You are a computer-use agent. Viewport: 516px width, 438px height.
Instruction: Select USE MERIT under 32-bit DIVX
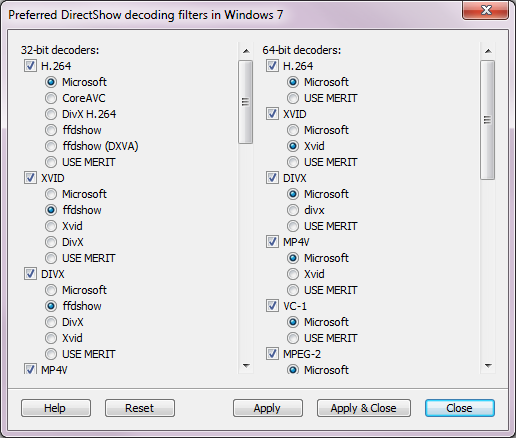(x=51, y=354)
